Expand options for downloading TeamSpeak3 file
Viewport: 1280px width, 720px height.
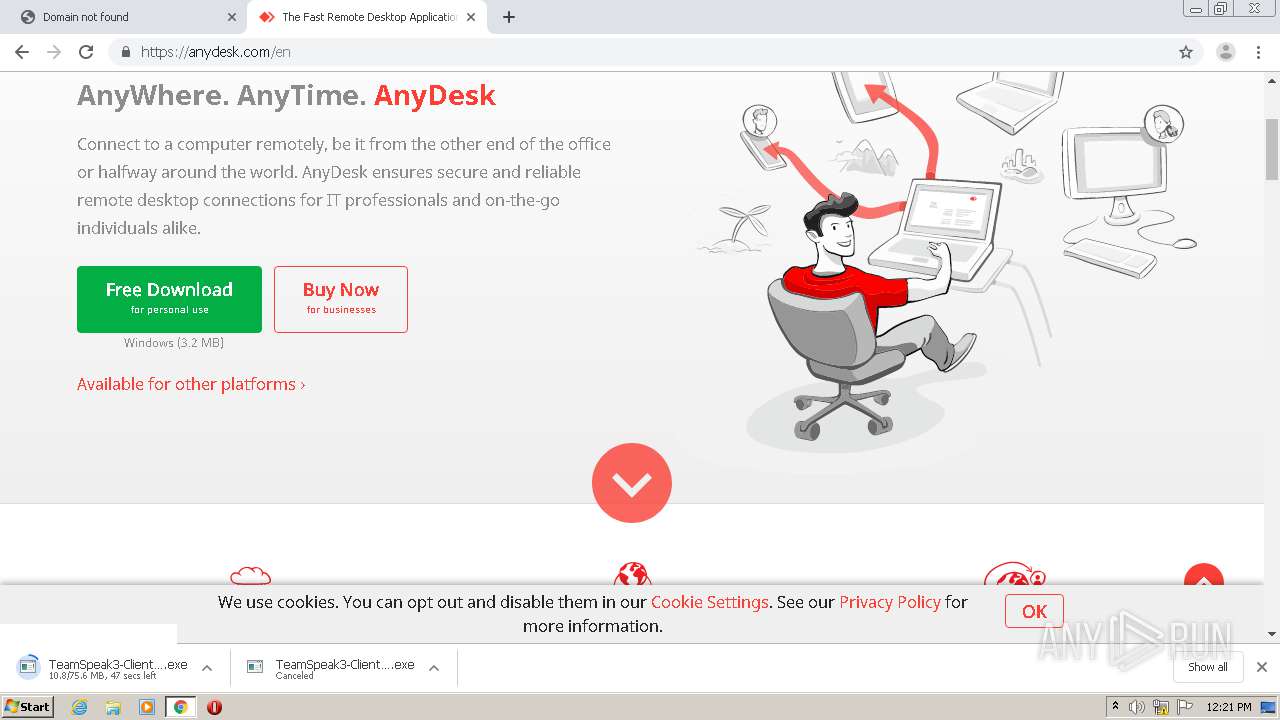pyautogui.click(x=207, y=668)
